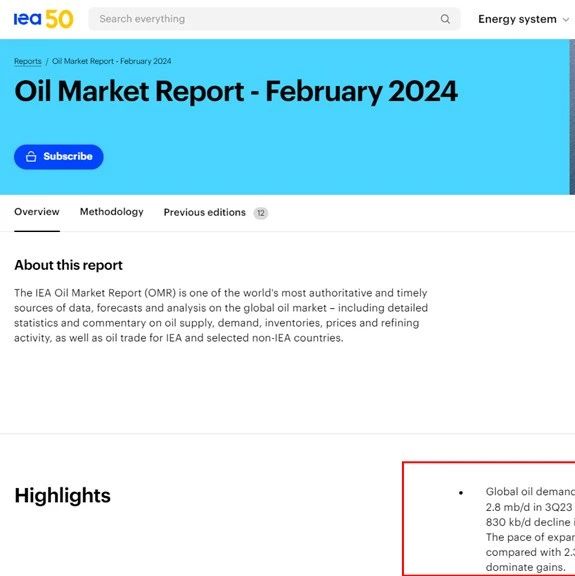Viewport: 575px width, 576px height.
Task: Click the bullet point in highlights box
Action: [x=461, y=493]
